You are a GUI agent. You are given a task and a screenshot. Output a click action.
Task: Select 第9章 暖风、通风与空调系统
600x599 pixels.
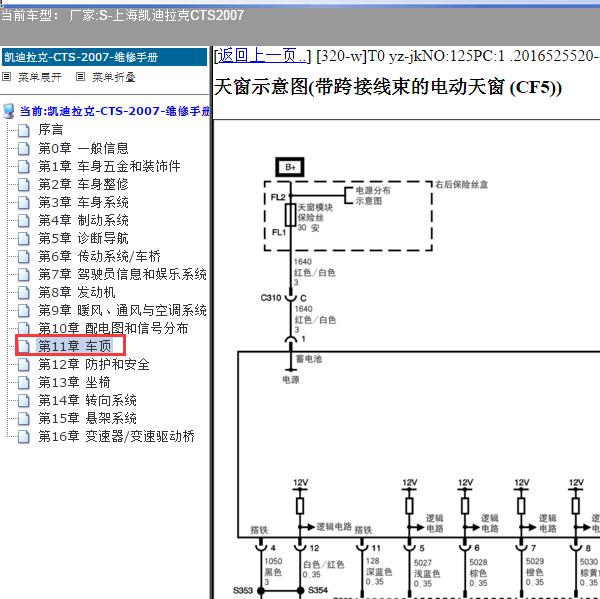[x=122, y=310]
